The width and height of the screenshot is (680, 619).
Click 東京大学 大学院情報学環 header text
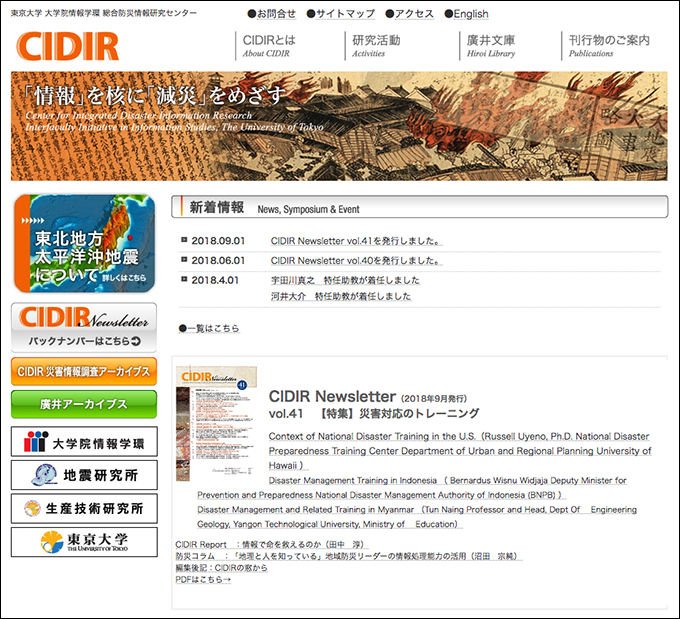point(104,13)
